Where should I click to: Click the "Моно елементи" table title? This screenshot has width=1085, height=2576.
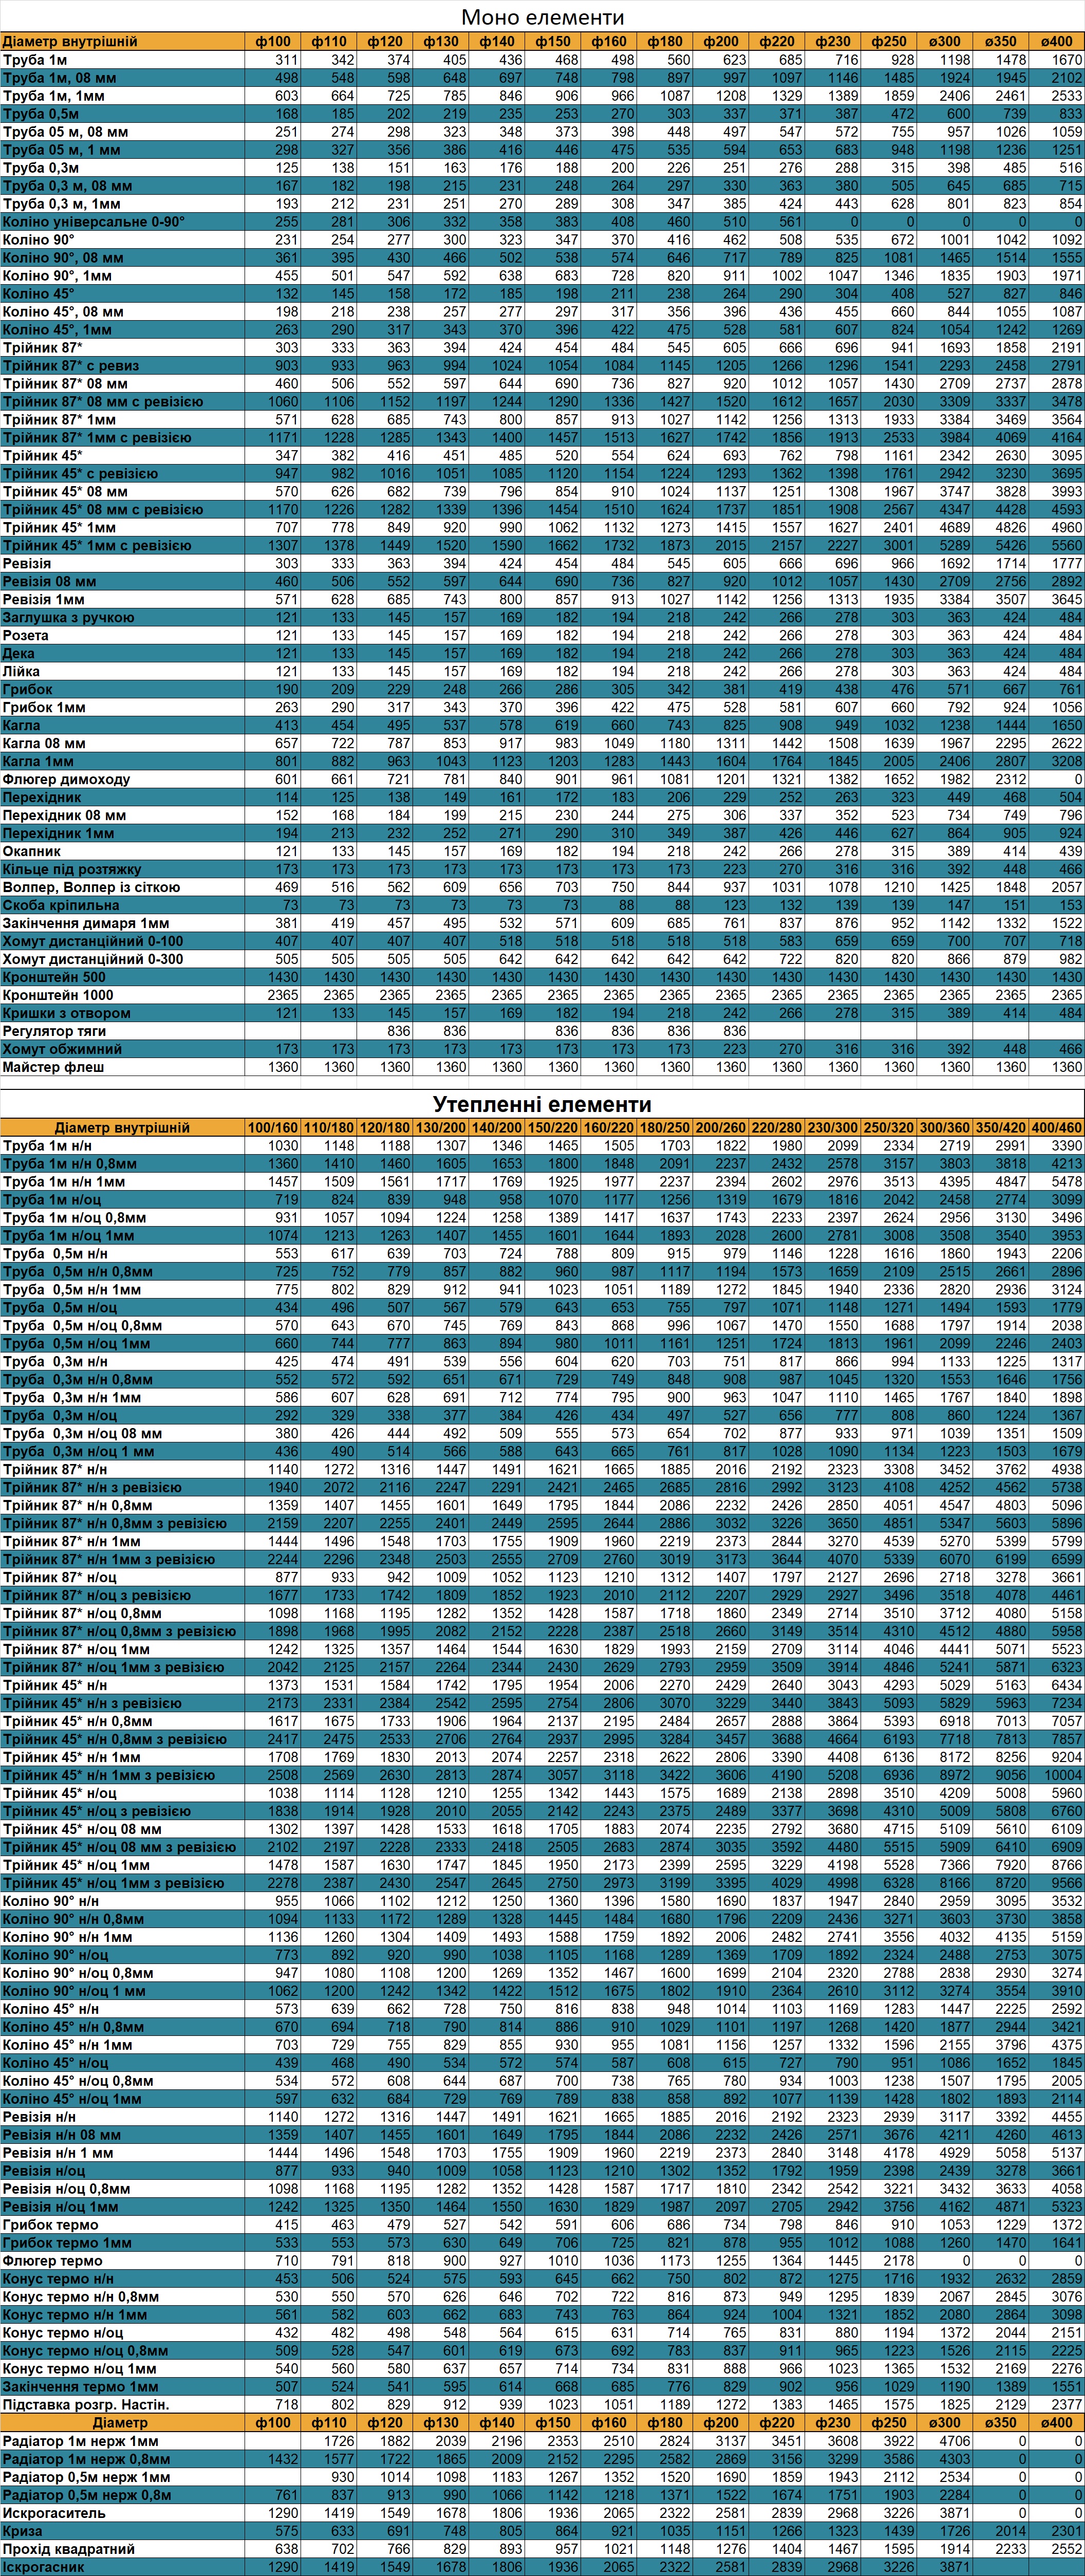coord(542,17)
